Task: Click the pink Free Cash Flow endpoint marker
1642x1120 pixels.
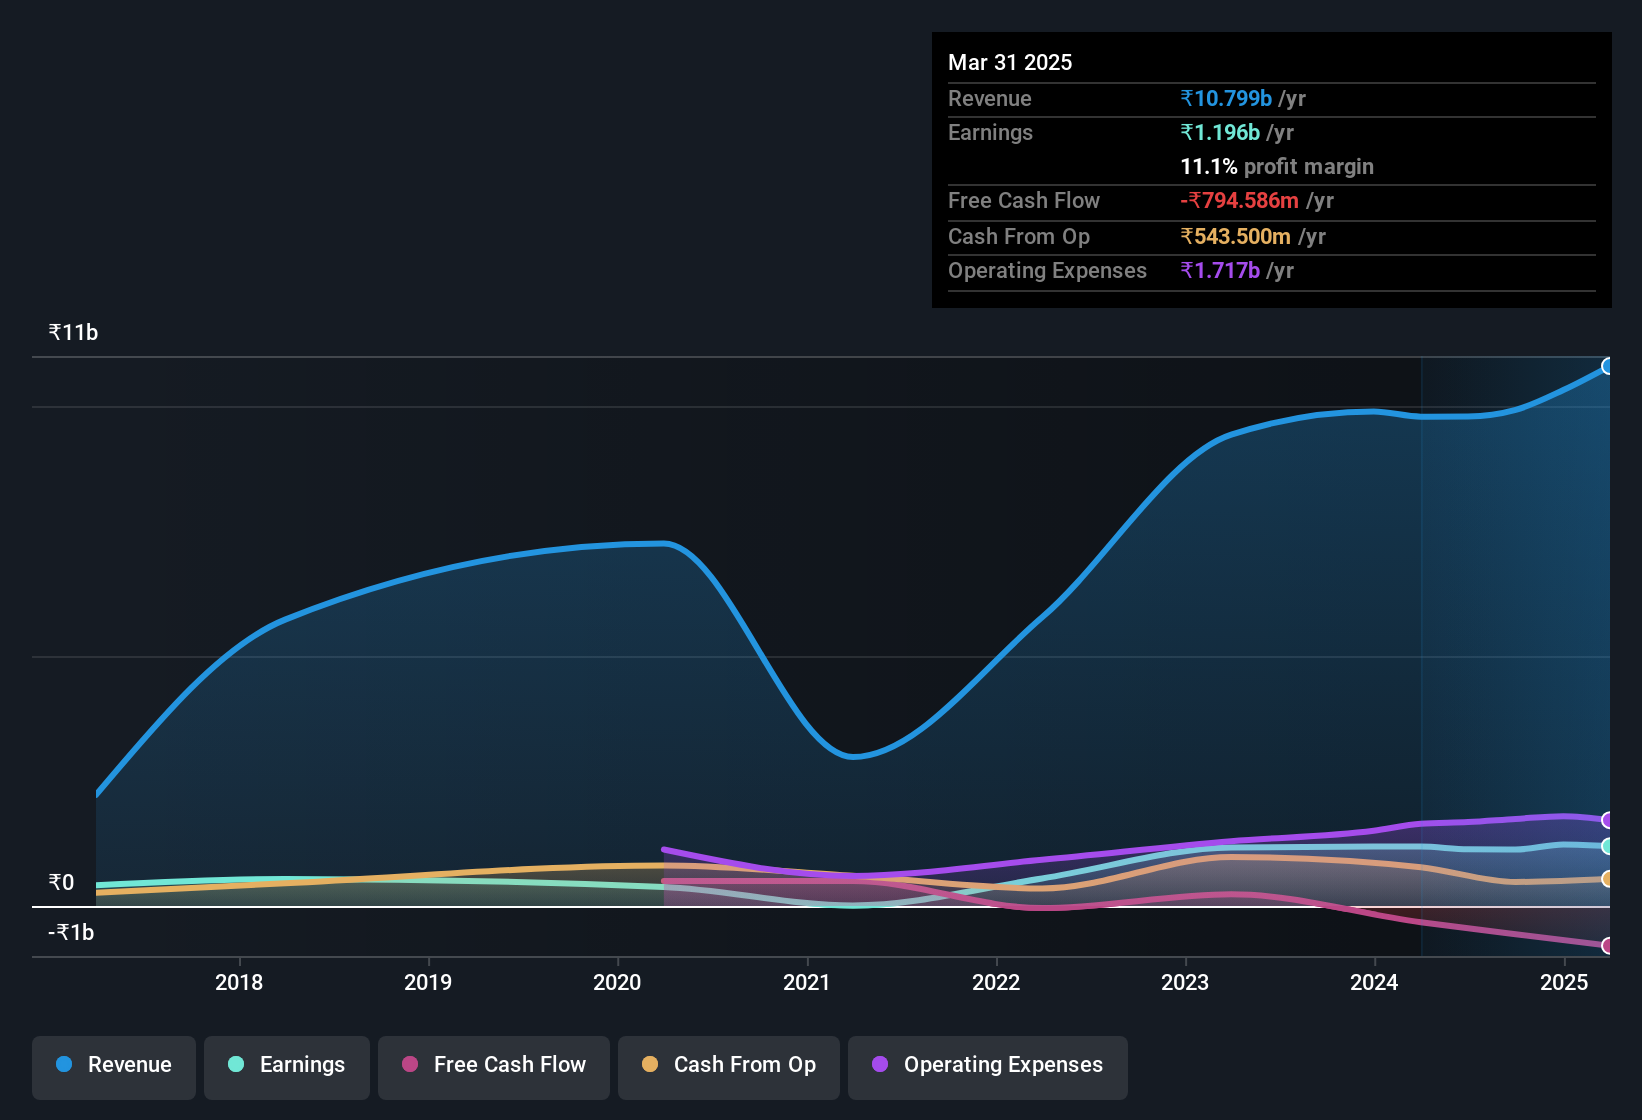Action: tap(1607, 945)
